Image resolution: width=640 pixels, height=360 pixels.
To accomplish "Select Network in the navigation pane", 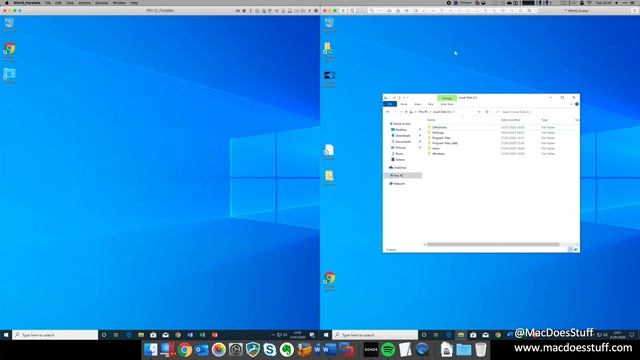I will coord(397,184).
